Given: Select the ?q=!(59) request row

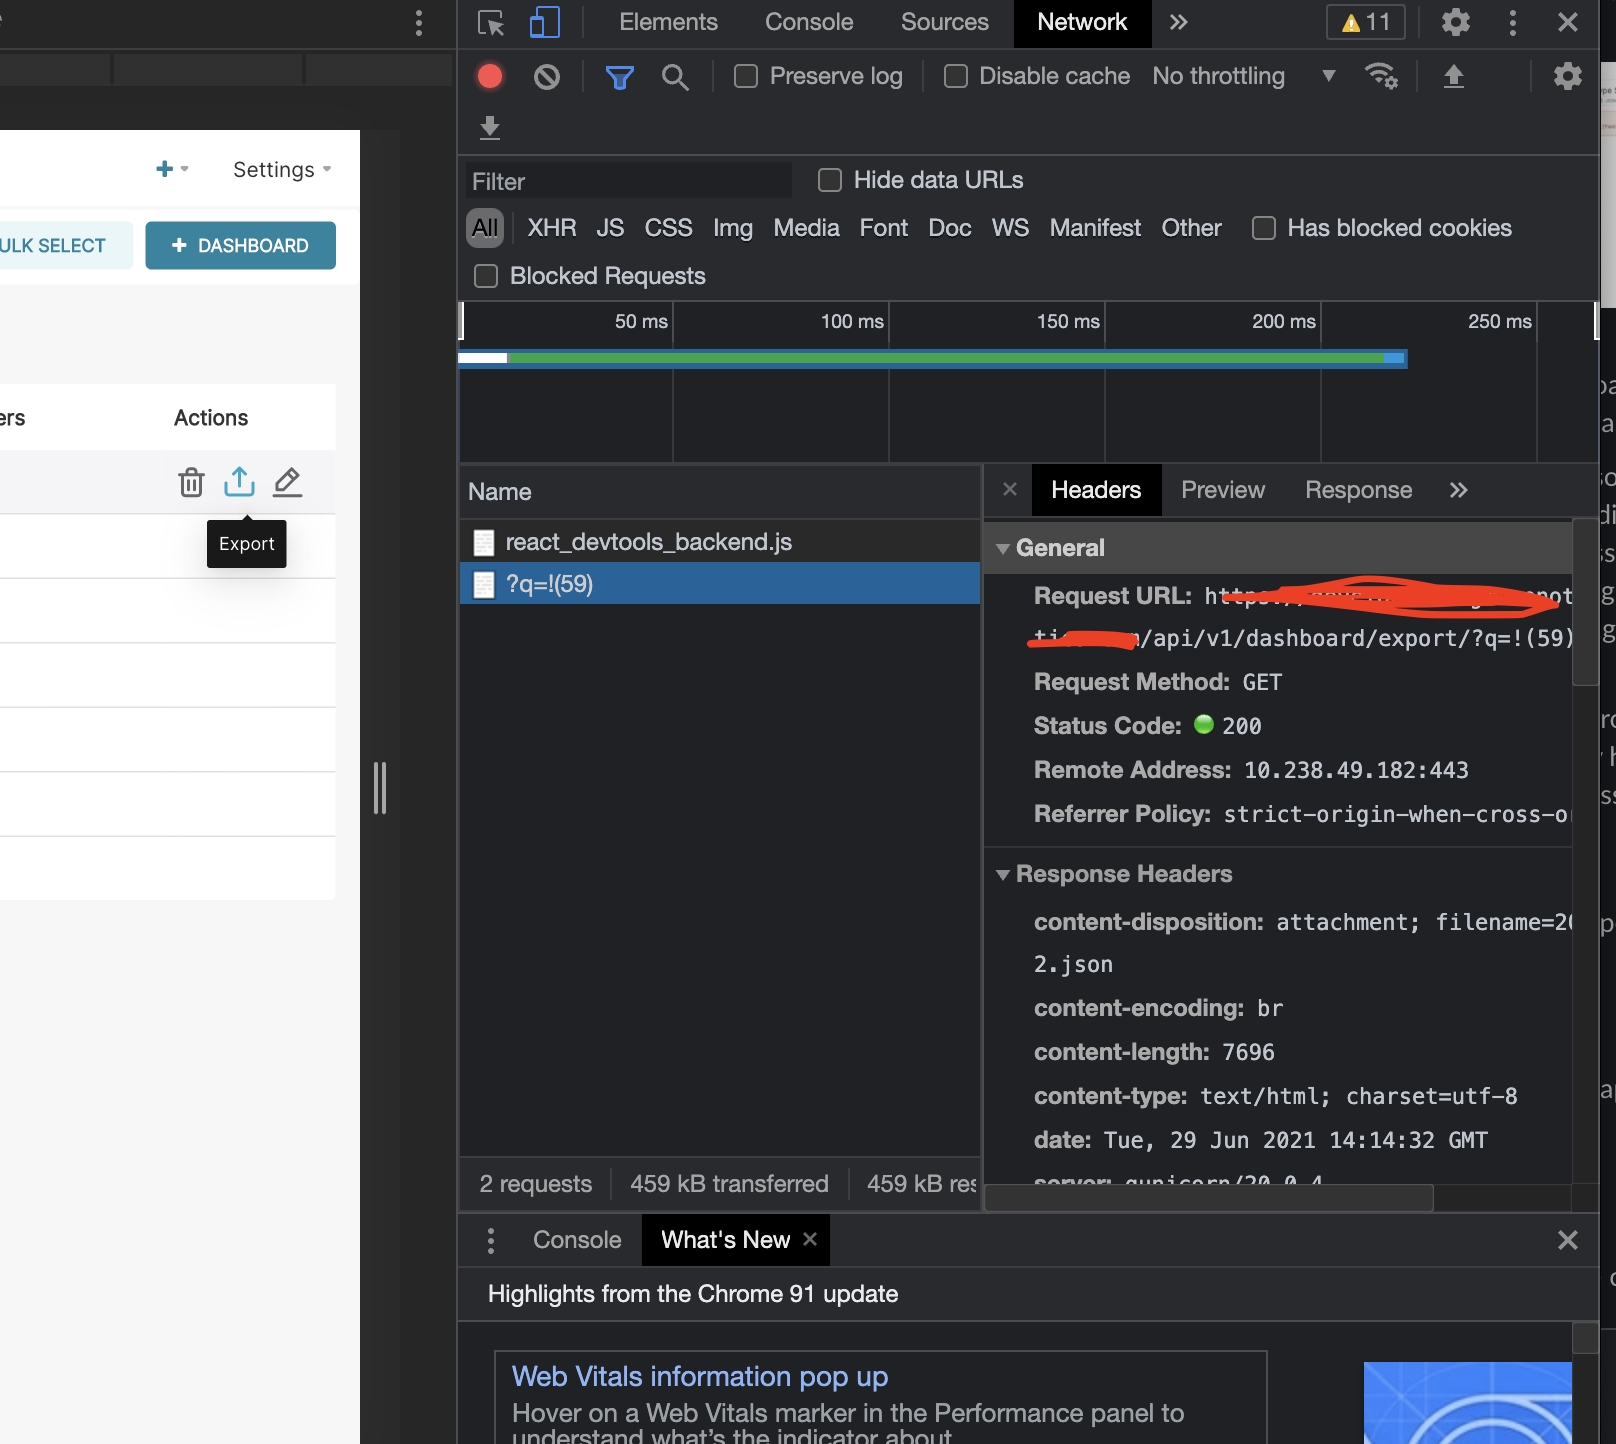Looking at the screenshot, I should click(720, 584).
